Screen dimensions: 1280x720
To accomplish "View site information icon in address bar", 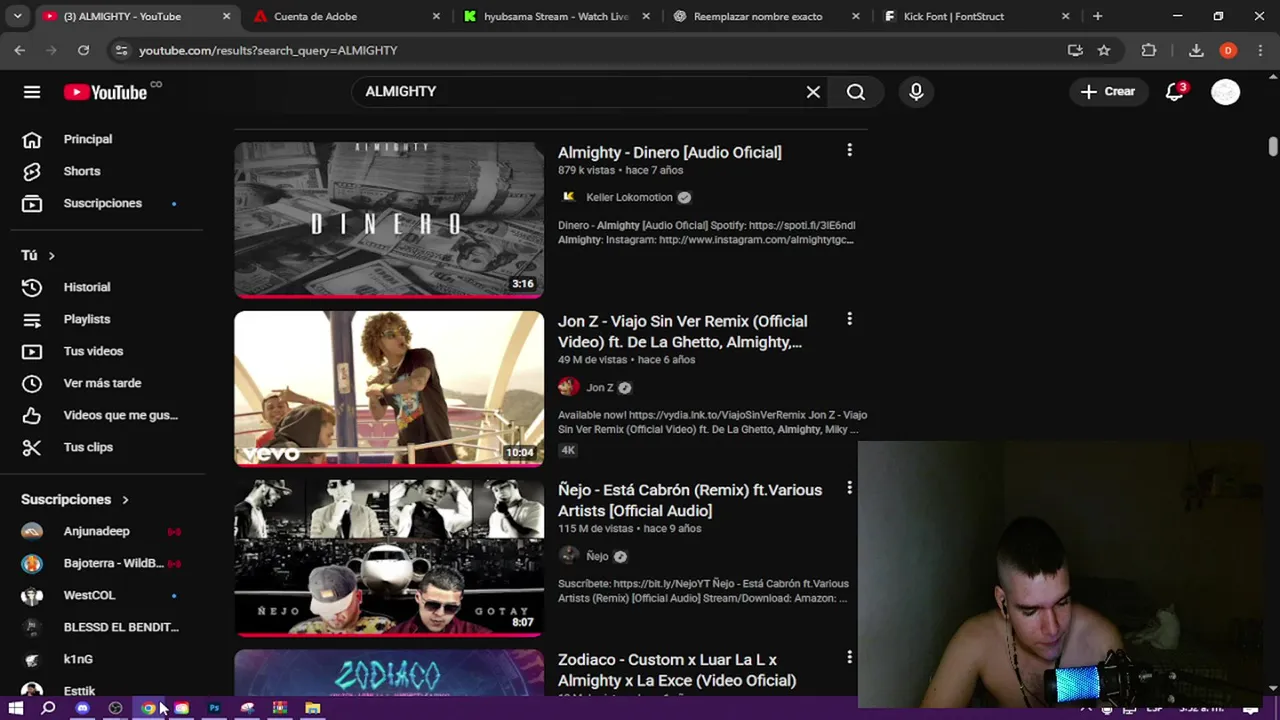I will tap(121, 50).
